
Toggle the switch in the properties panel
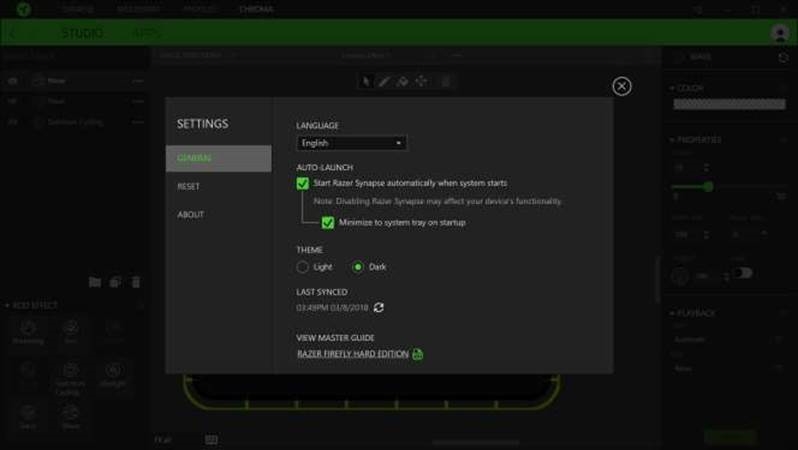pos(743,273)
